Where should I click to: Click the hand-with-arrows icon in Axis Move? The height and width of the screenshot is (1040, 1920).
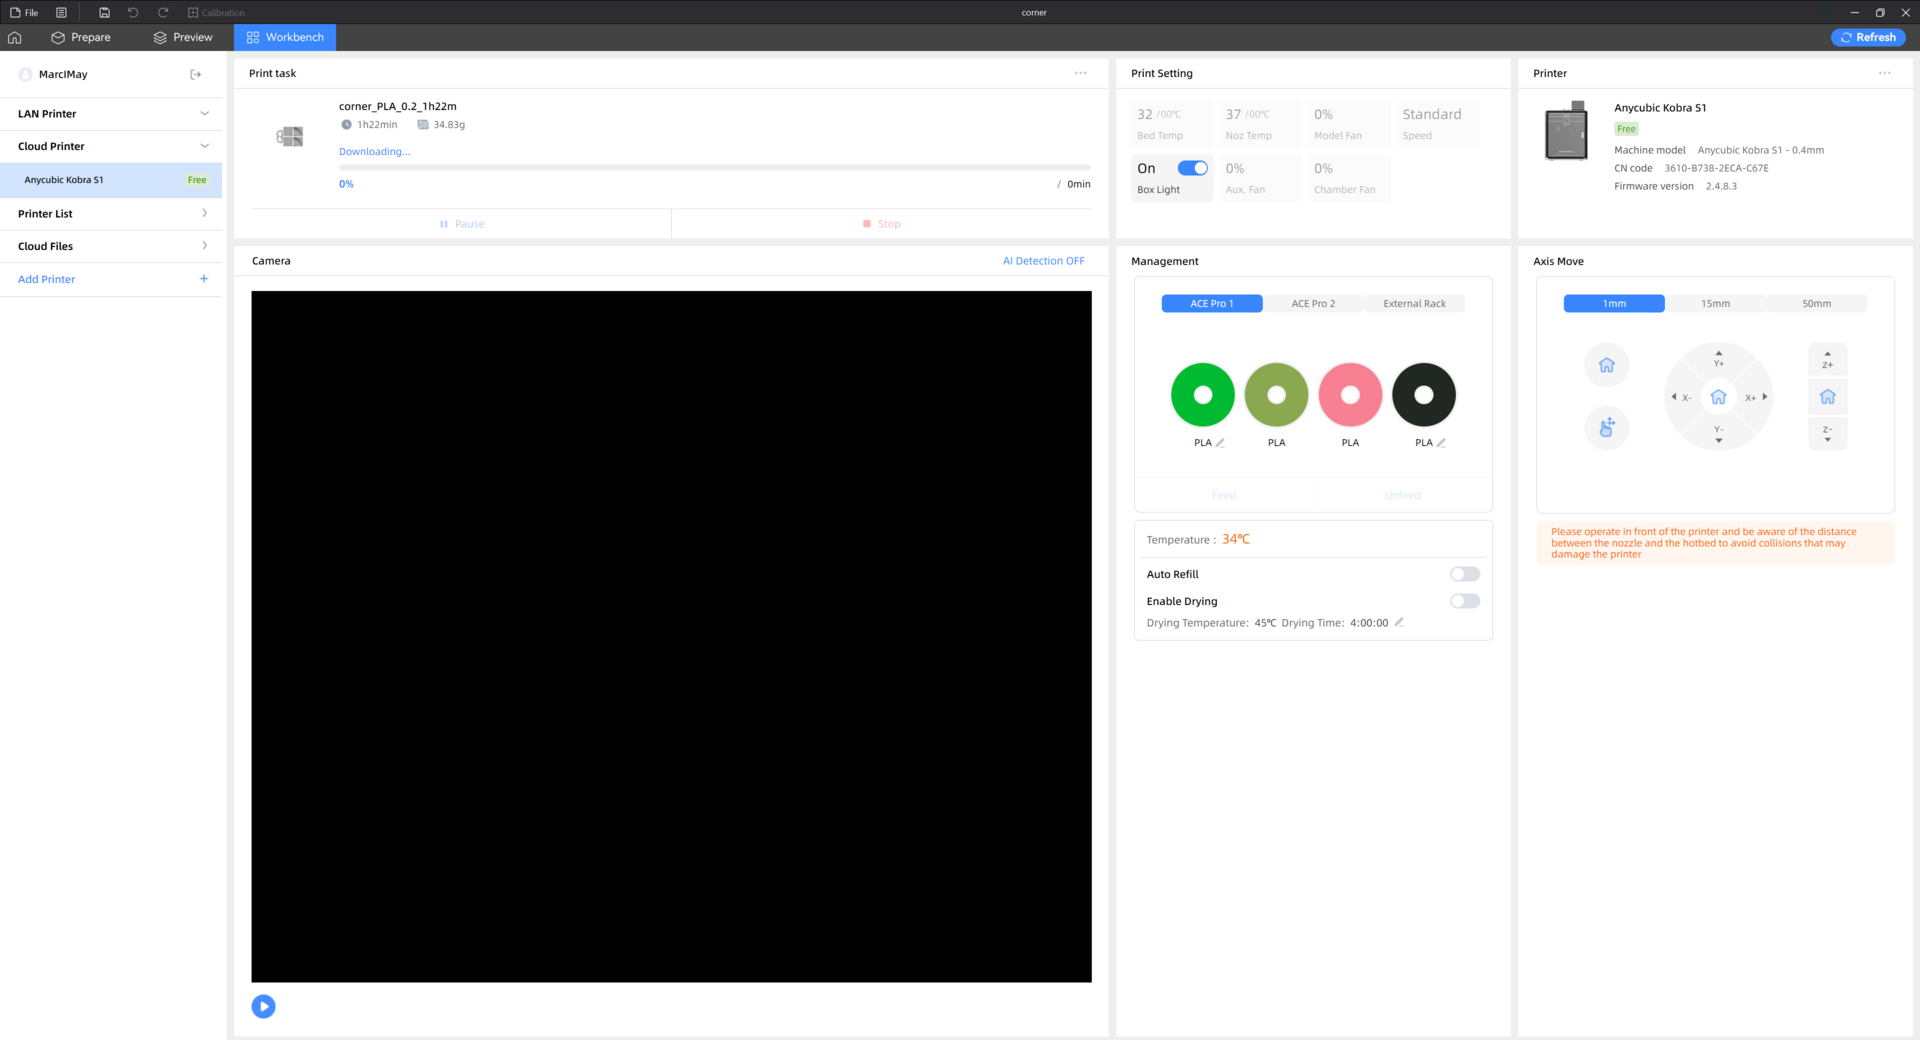[1607, 428]
